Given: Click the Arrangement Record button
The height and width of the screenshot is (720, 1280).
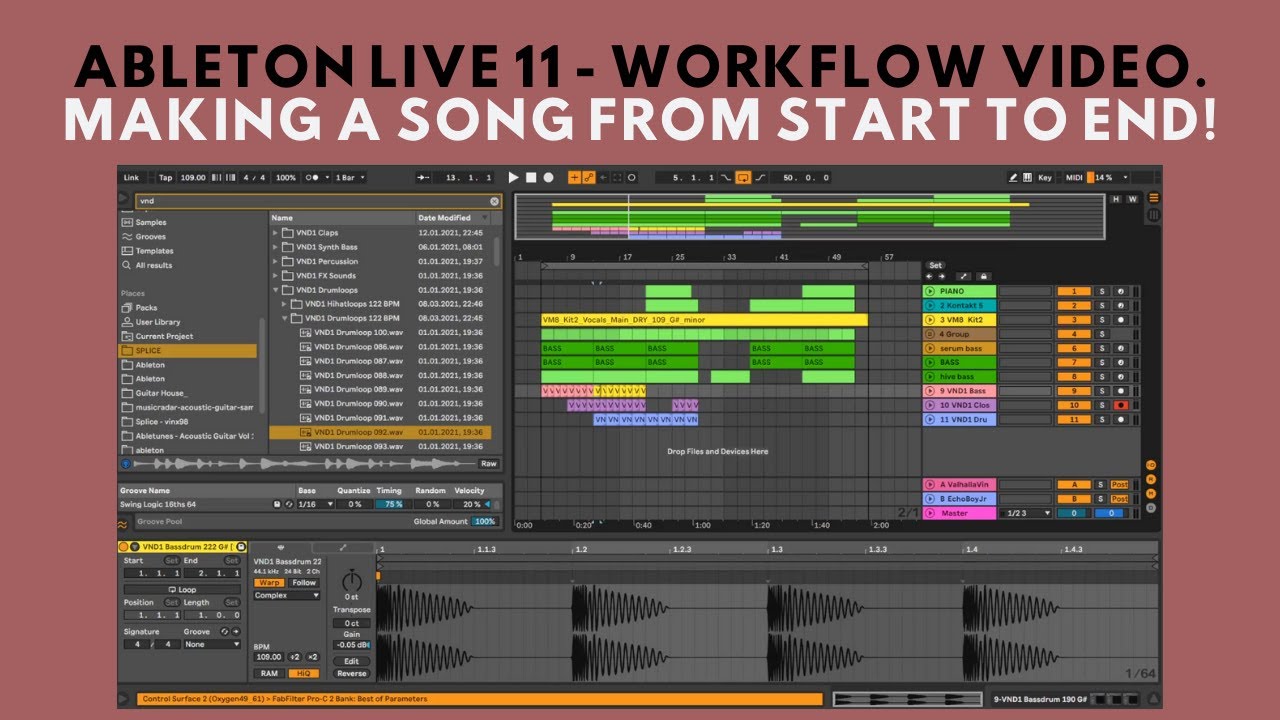Looking at the screenshot, I should tap(548, 177).
